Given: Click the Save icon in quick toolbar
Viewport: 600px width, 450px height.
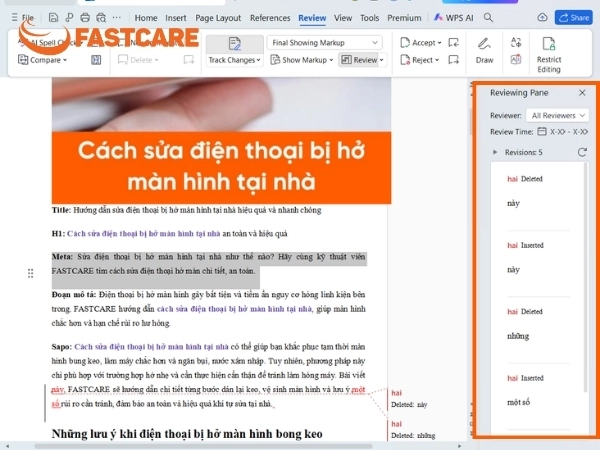Looking at the screenshot, I should pyautogui.click(x=53, y=18).
